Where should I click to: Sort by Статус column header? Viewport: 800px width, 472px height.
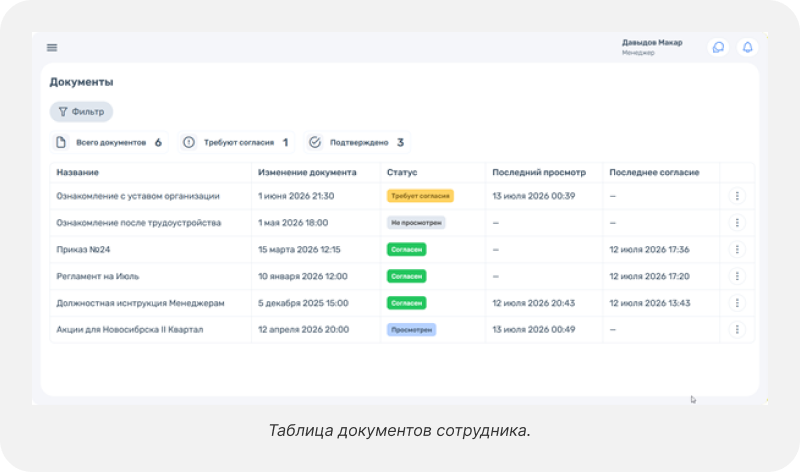click(402, 172)
